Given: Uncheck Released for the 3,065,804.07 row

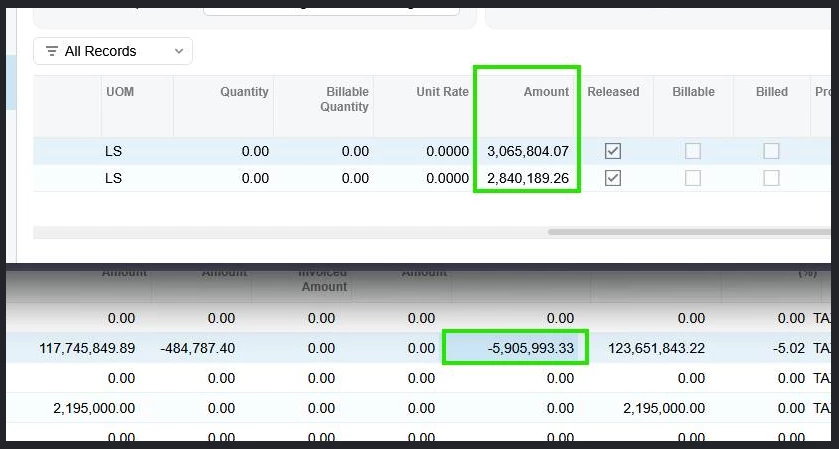Looking at the screenshot, I should click(613, 151).
